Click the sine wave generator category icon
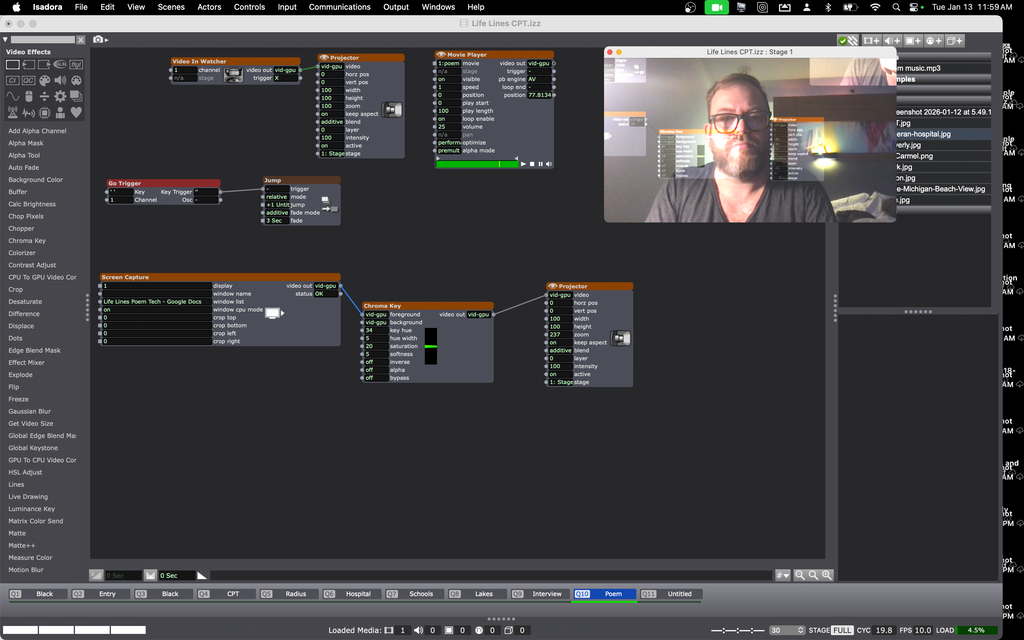The width and height of the screenshot is (1024, 640). (x=13, y=96)
